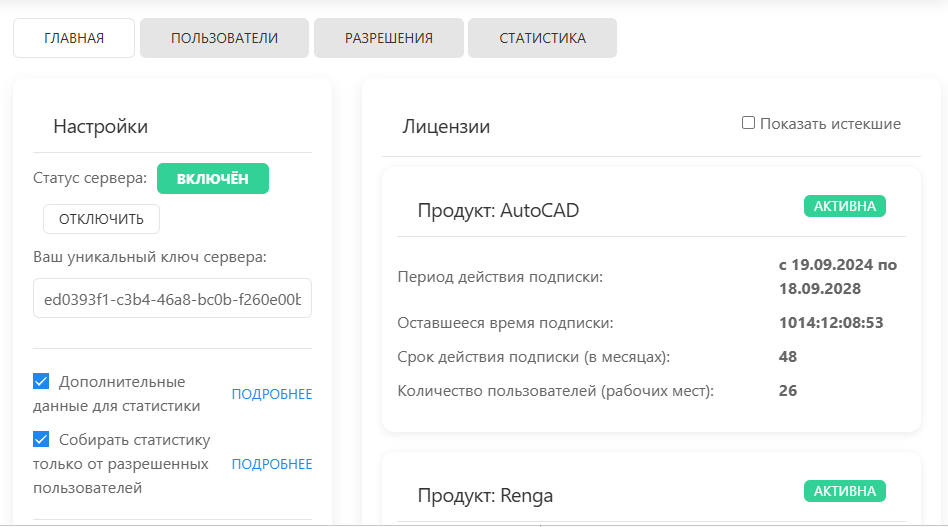Click the АКТИВНА badge on AutoCAD license
The image size is (948, 527).
click(845, 206)
